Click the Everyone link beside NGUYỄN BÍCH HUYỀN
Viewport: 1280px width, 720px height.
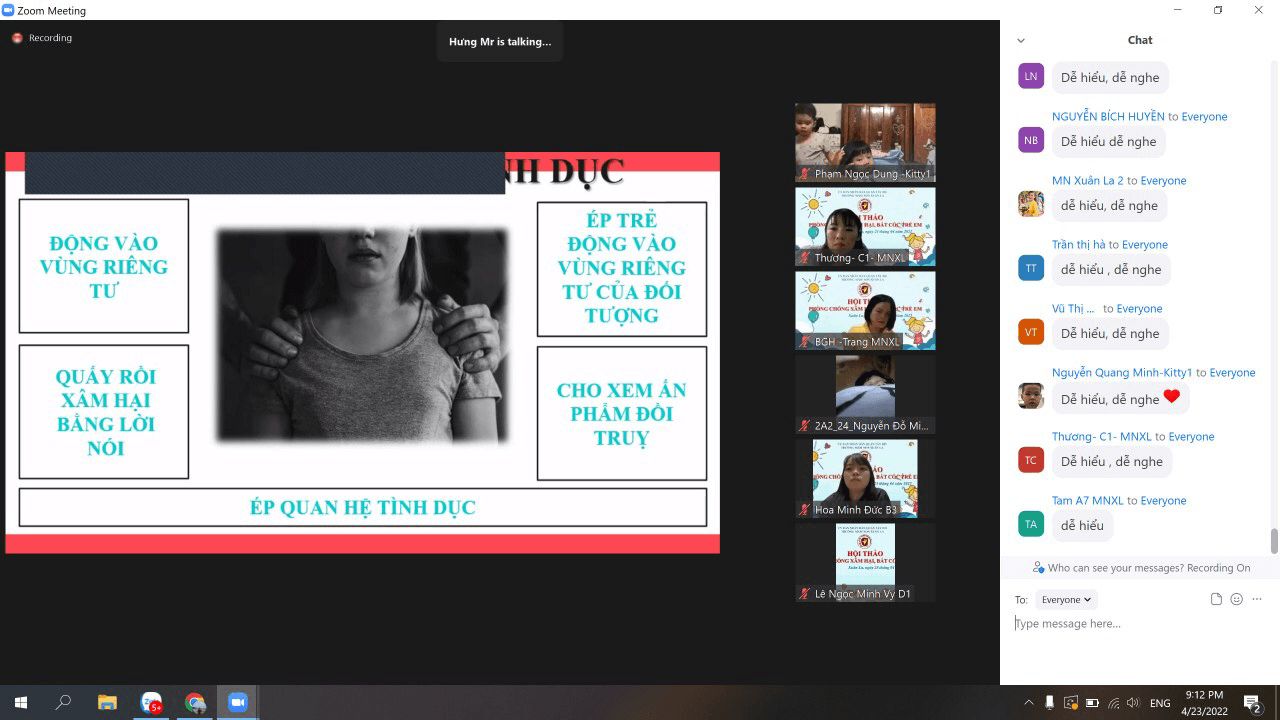coord(1204,117)
